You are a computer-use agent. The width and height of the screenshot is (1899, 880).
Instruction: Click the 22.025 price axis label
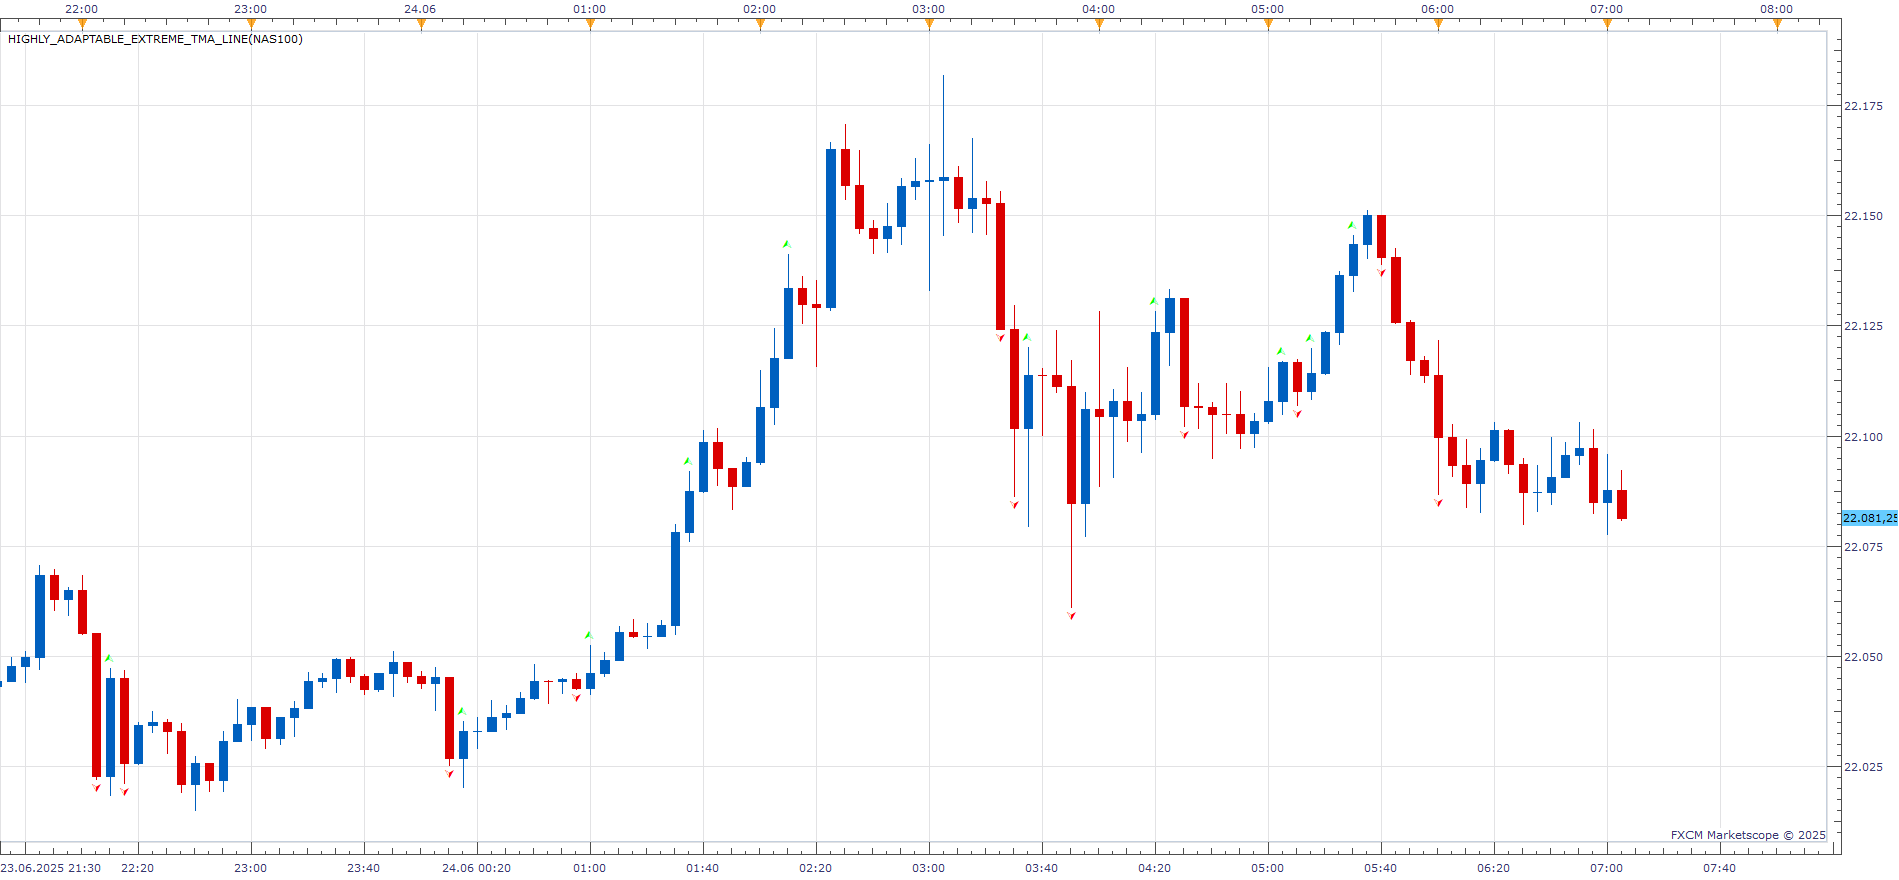tap(1863, 767)
